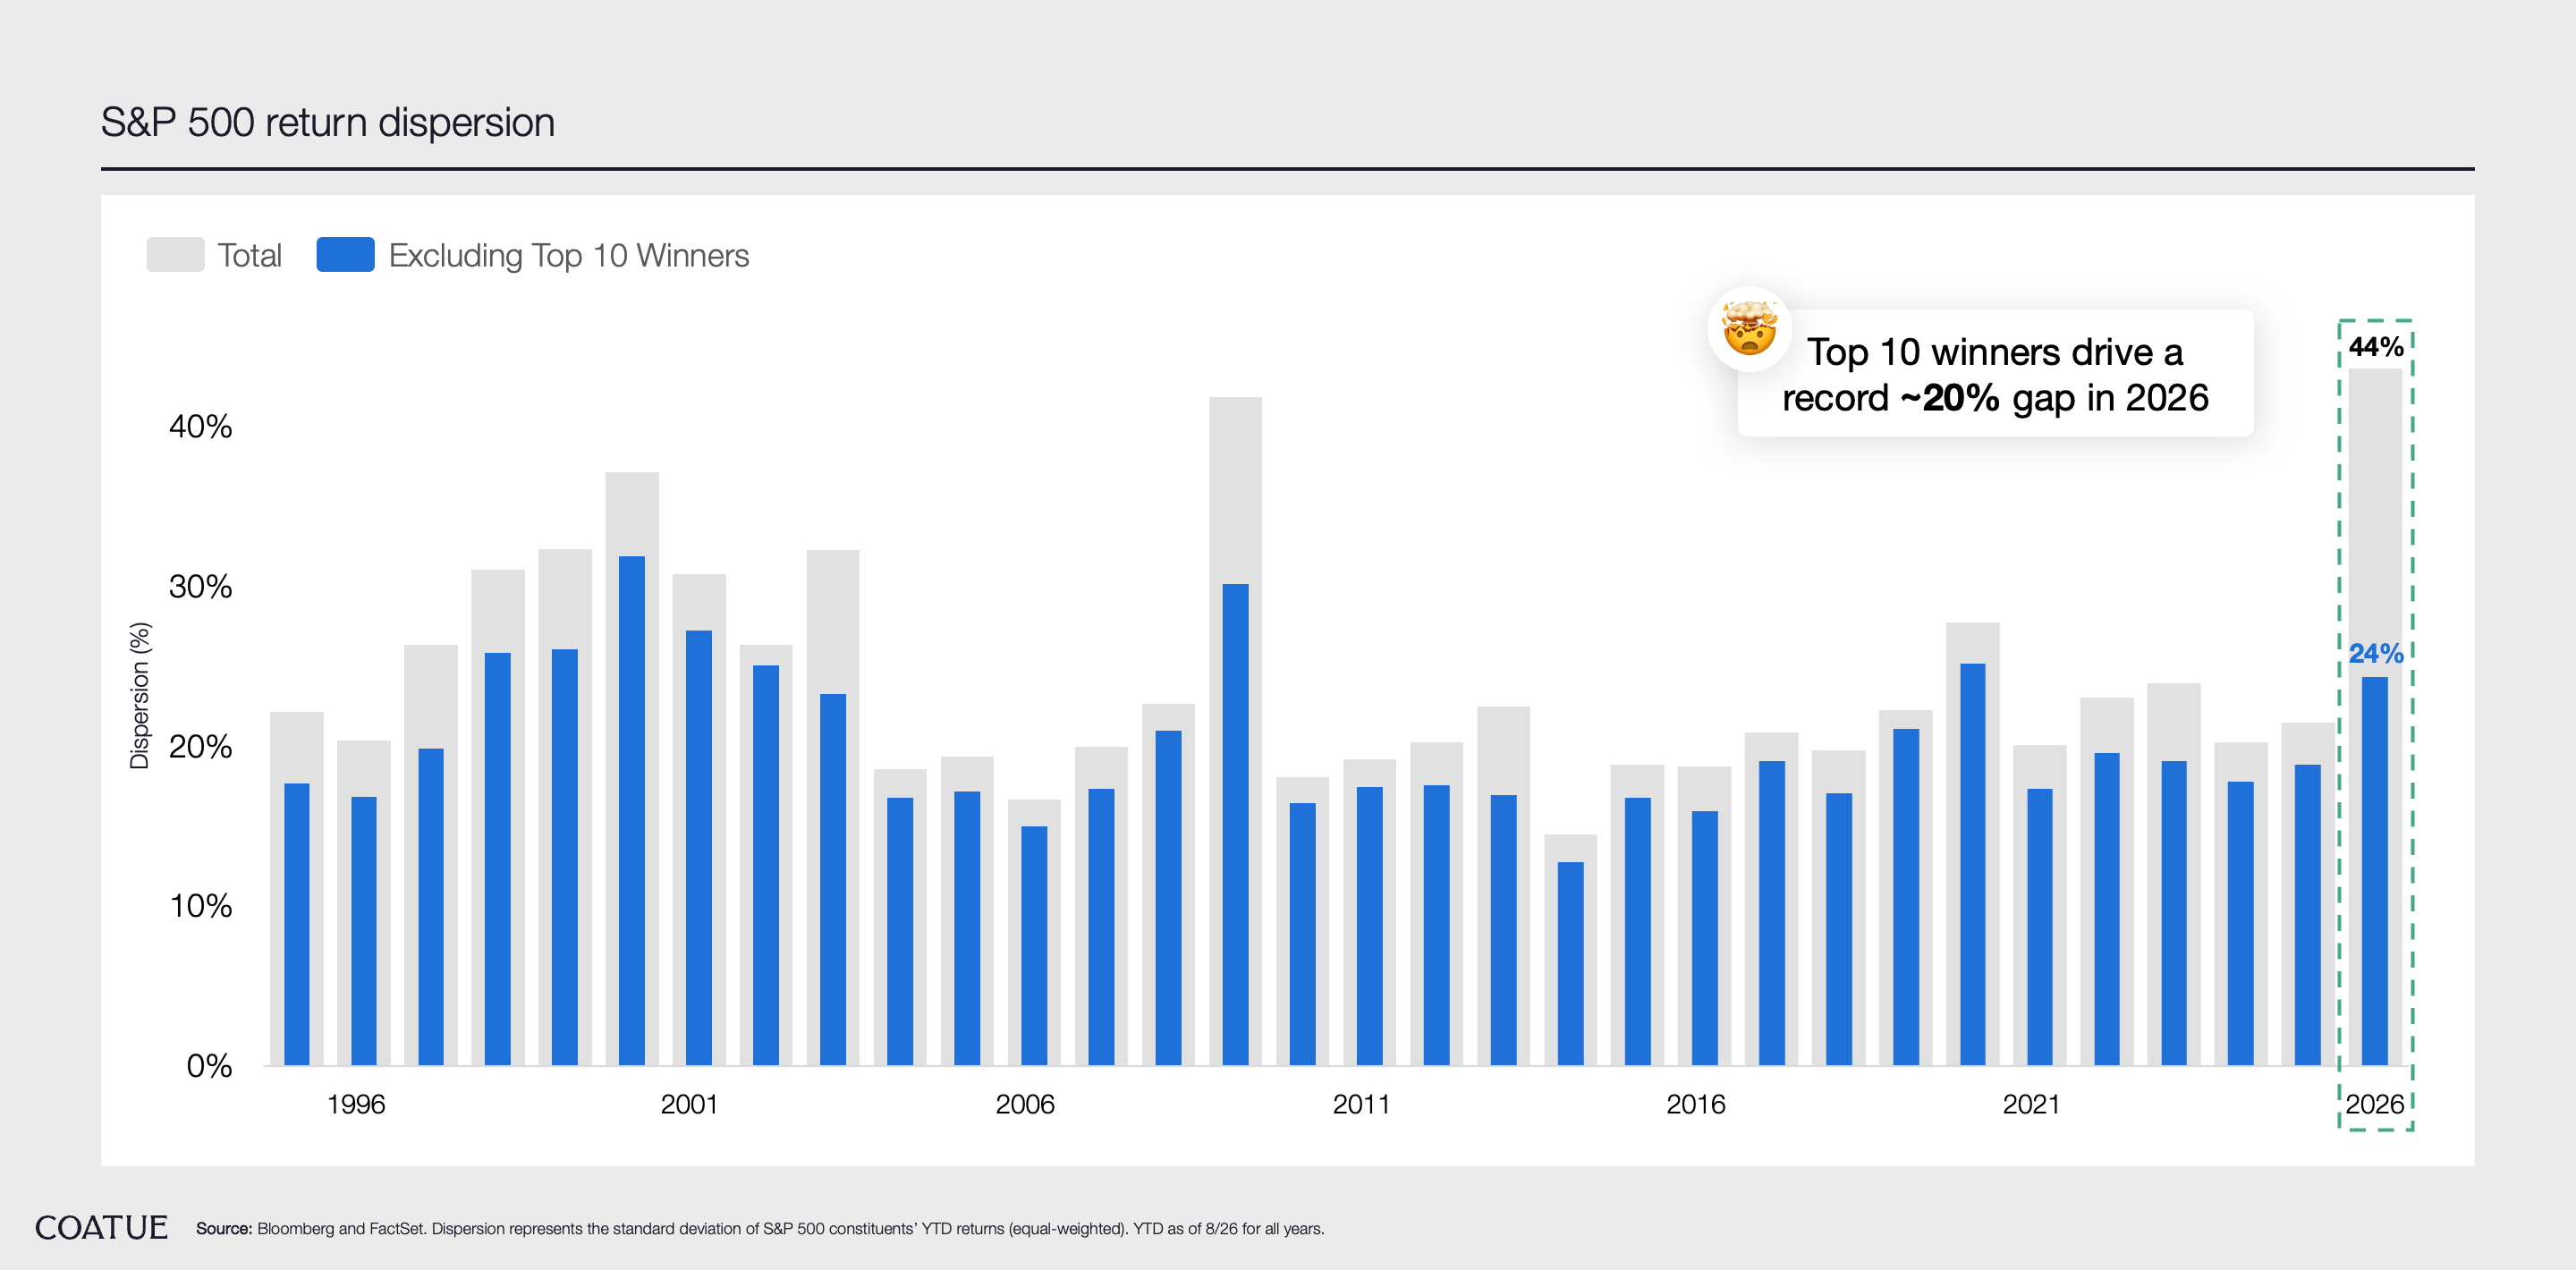Click the 'Source:' footnote label
2576x1270 pixels.
224,1229
